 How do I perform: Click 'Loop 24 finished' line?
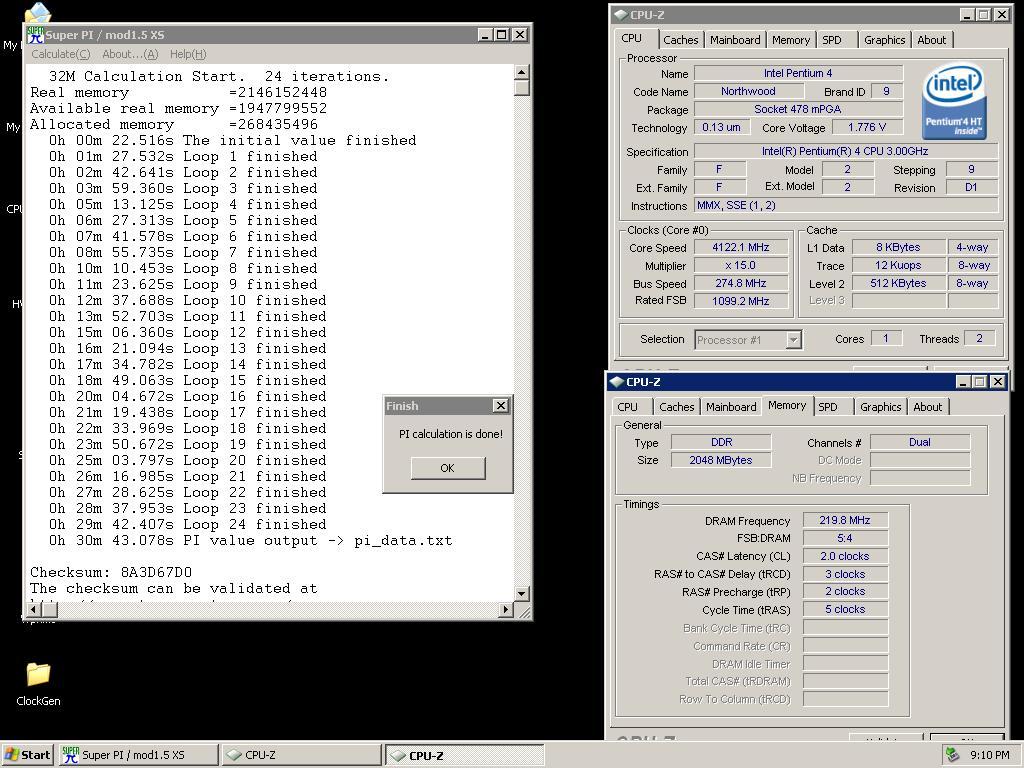[x=187, y=524]
